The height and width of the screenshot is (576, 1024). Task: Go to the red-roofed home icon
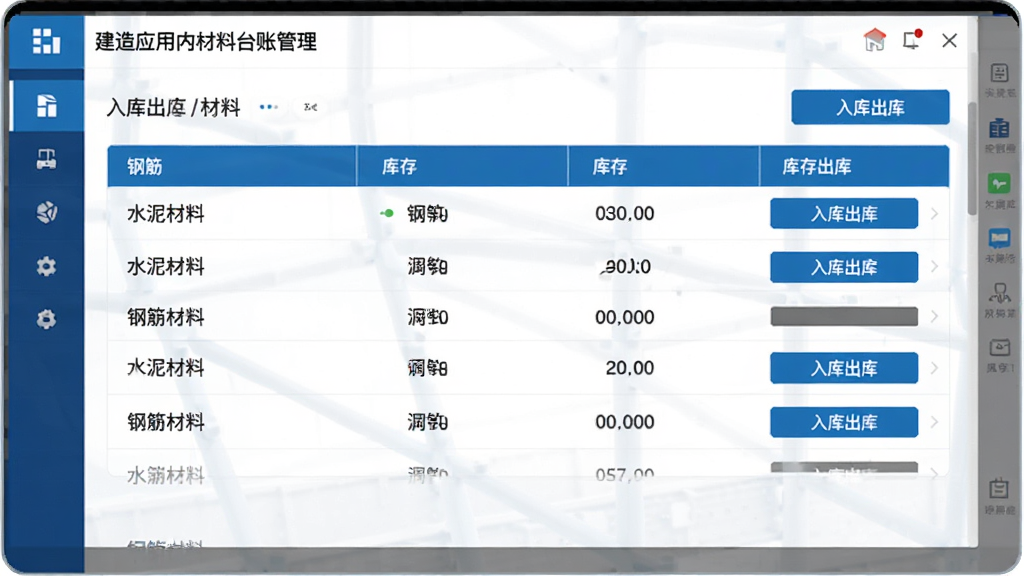[874, 40]
